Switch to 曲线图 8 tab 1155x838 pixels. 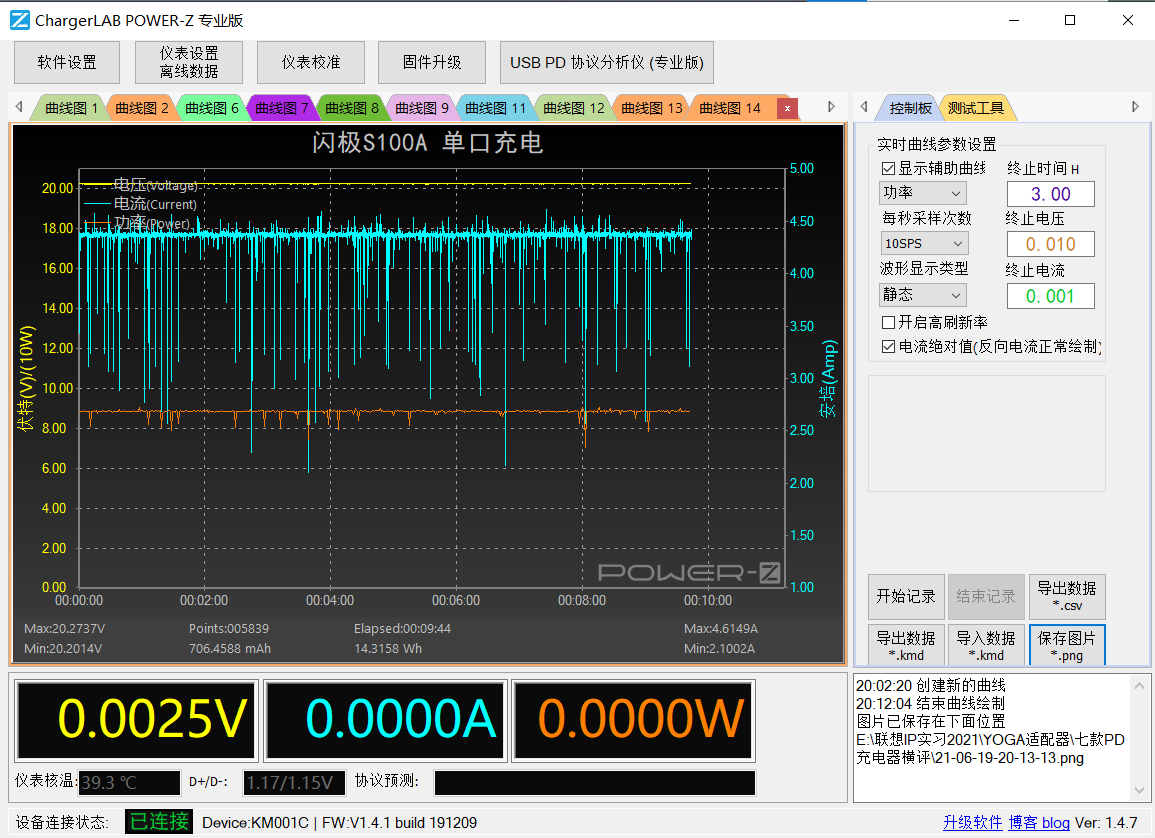pos(351,108)
